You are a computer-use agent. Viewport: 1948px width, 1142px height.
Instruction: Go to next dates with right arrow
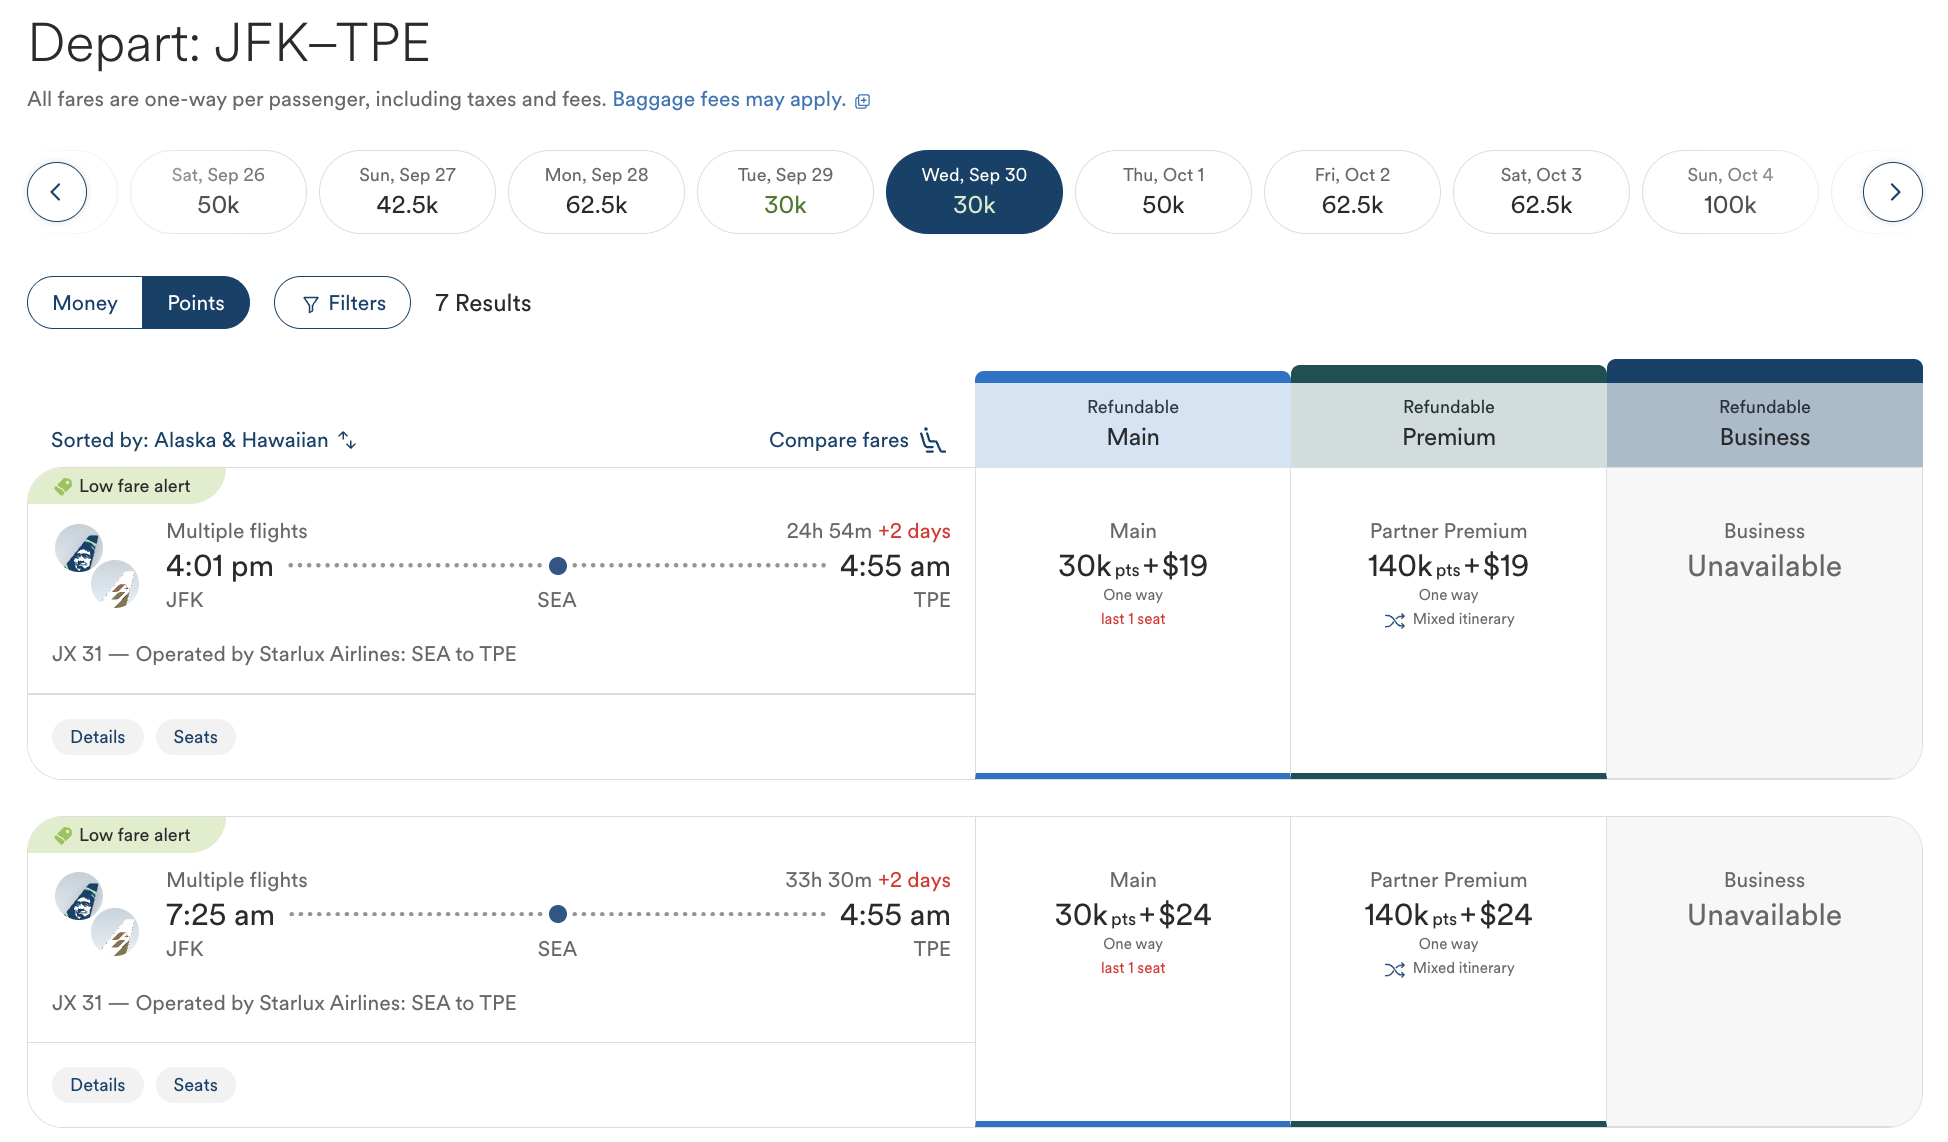(x=1892, y=192)
